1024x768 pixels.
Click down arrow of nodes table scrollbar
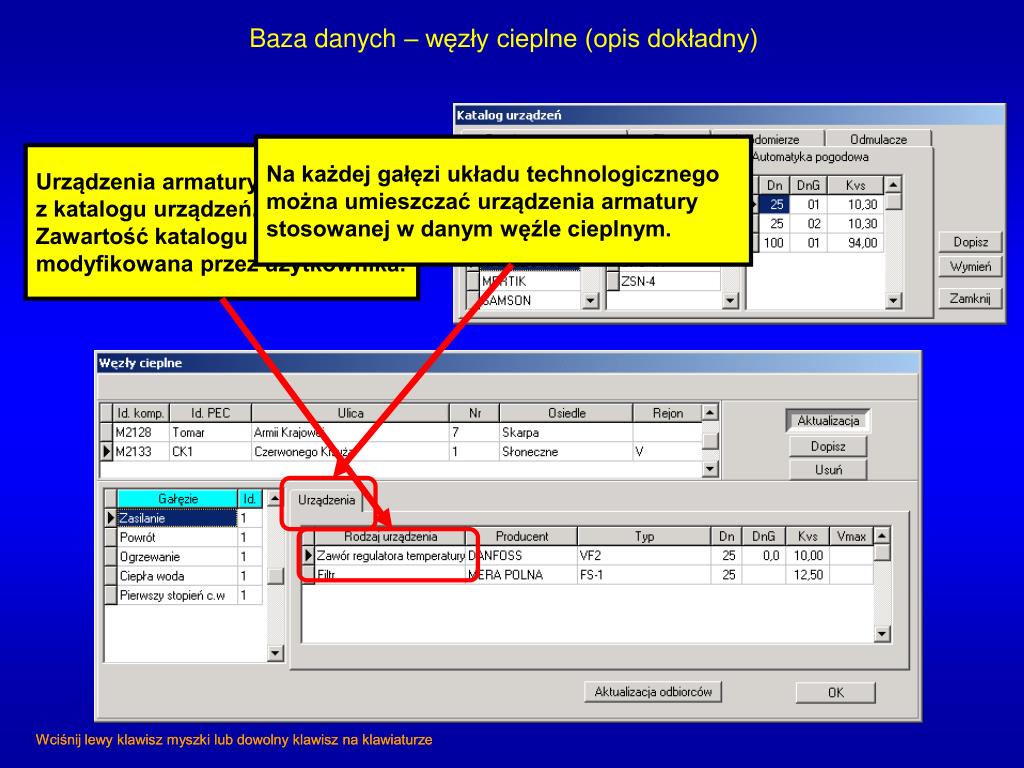pyautogui.click(x=710, y=469)
